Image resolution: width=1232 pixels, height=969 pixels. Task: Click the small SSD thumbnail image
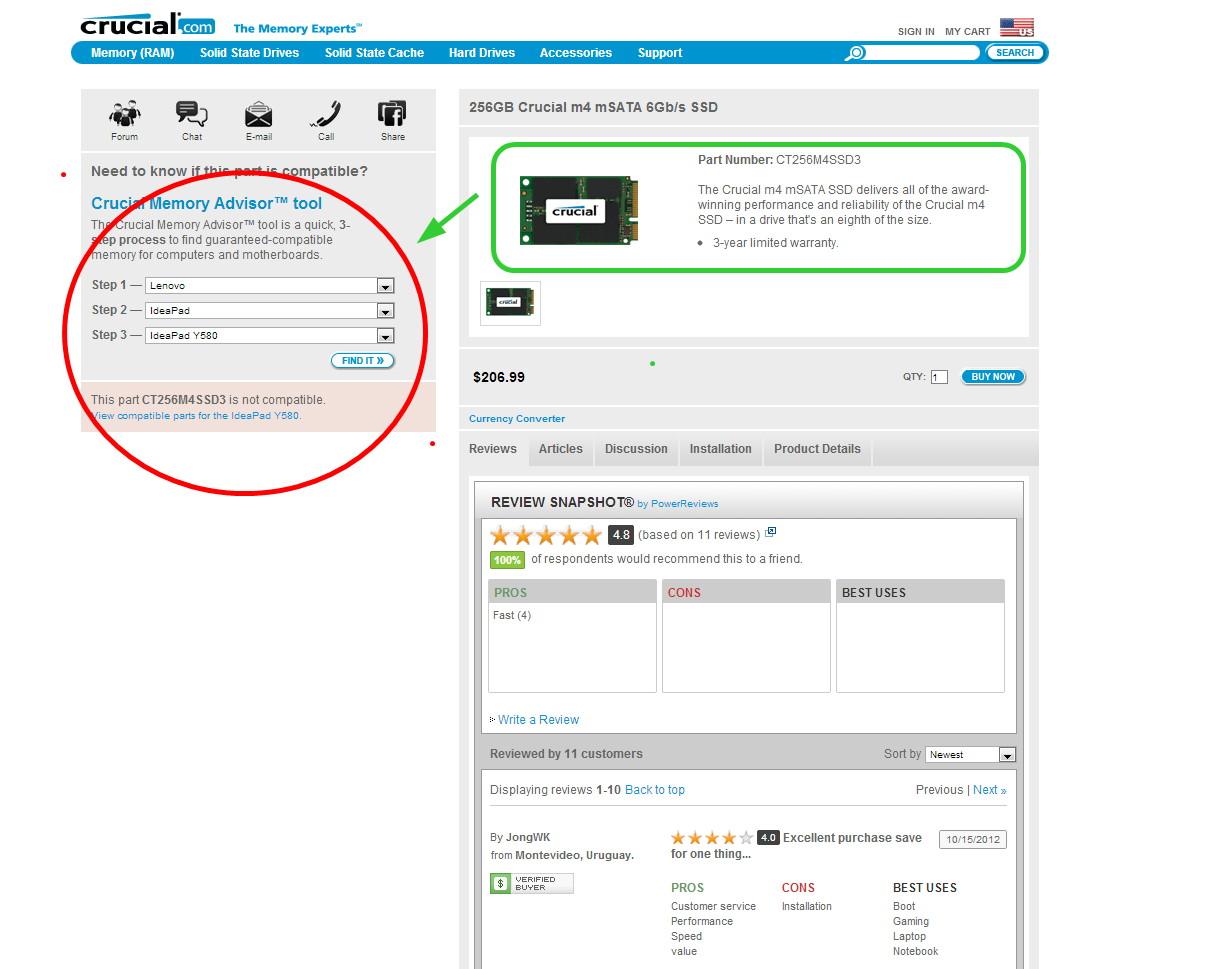[510, 303]
